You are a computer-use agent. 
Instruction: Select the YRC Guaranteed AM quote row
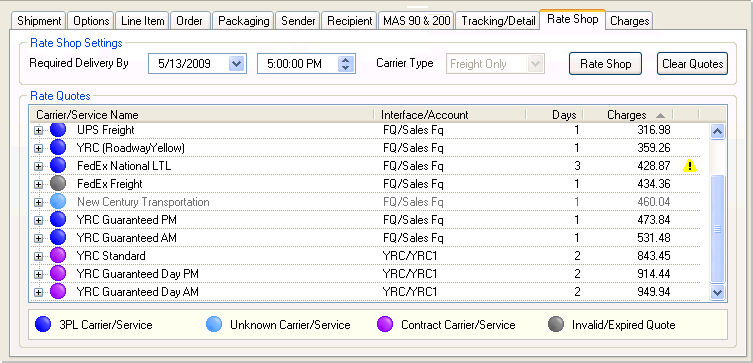point(367,238)
